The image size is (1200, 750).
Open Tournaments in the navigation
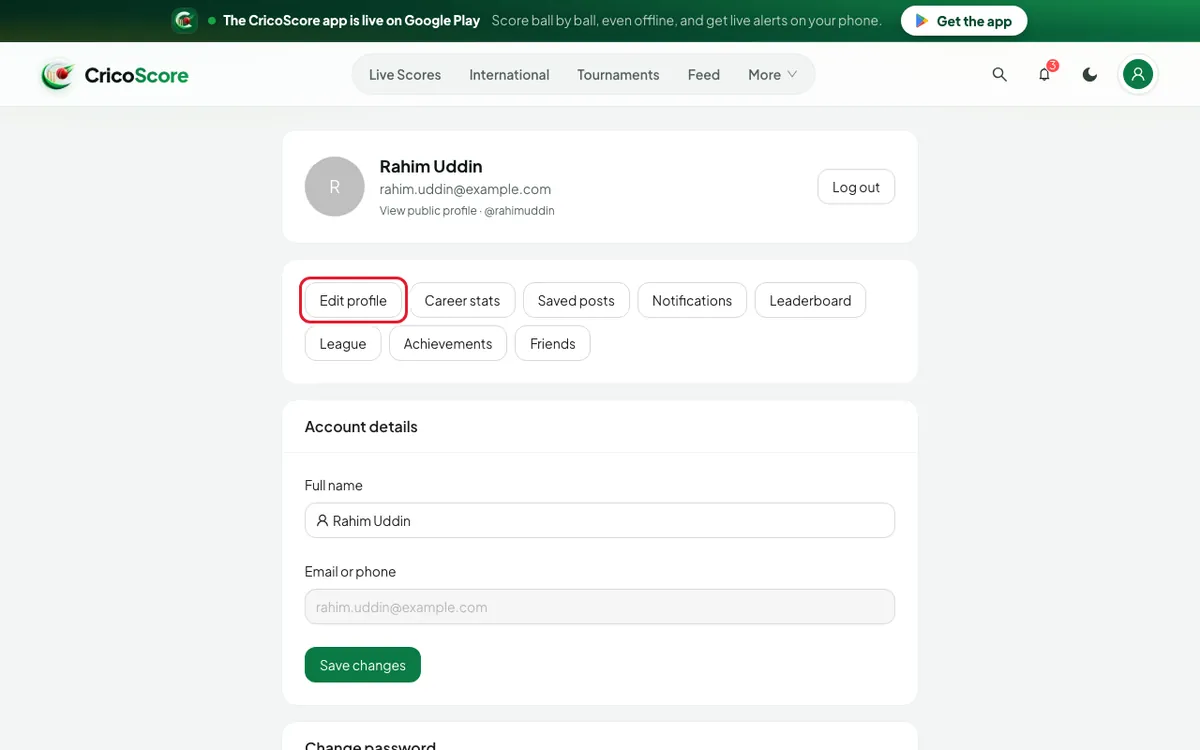618,75
